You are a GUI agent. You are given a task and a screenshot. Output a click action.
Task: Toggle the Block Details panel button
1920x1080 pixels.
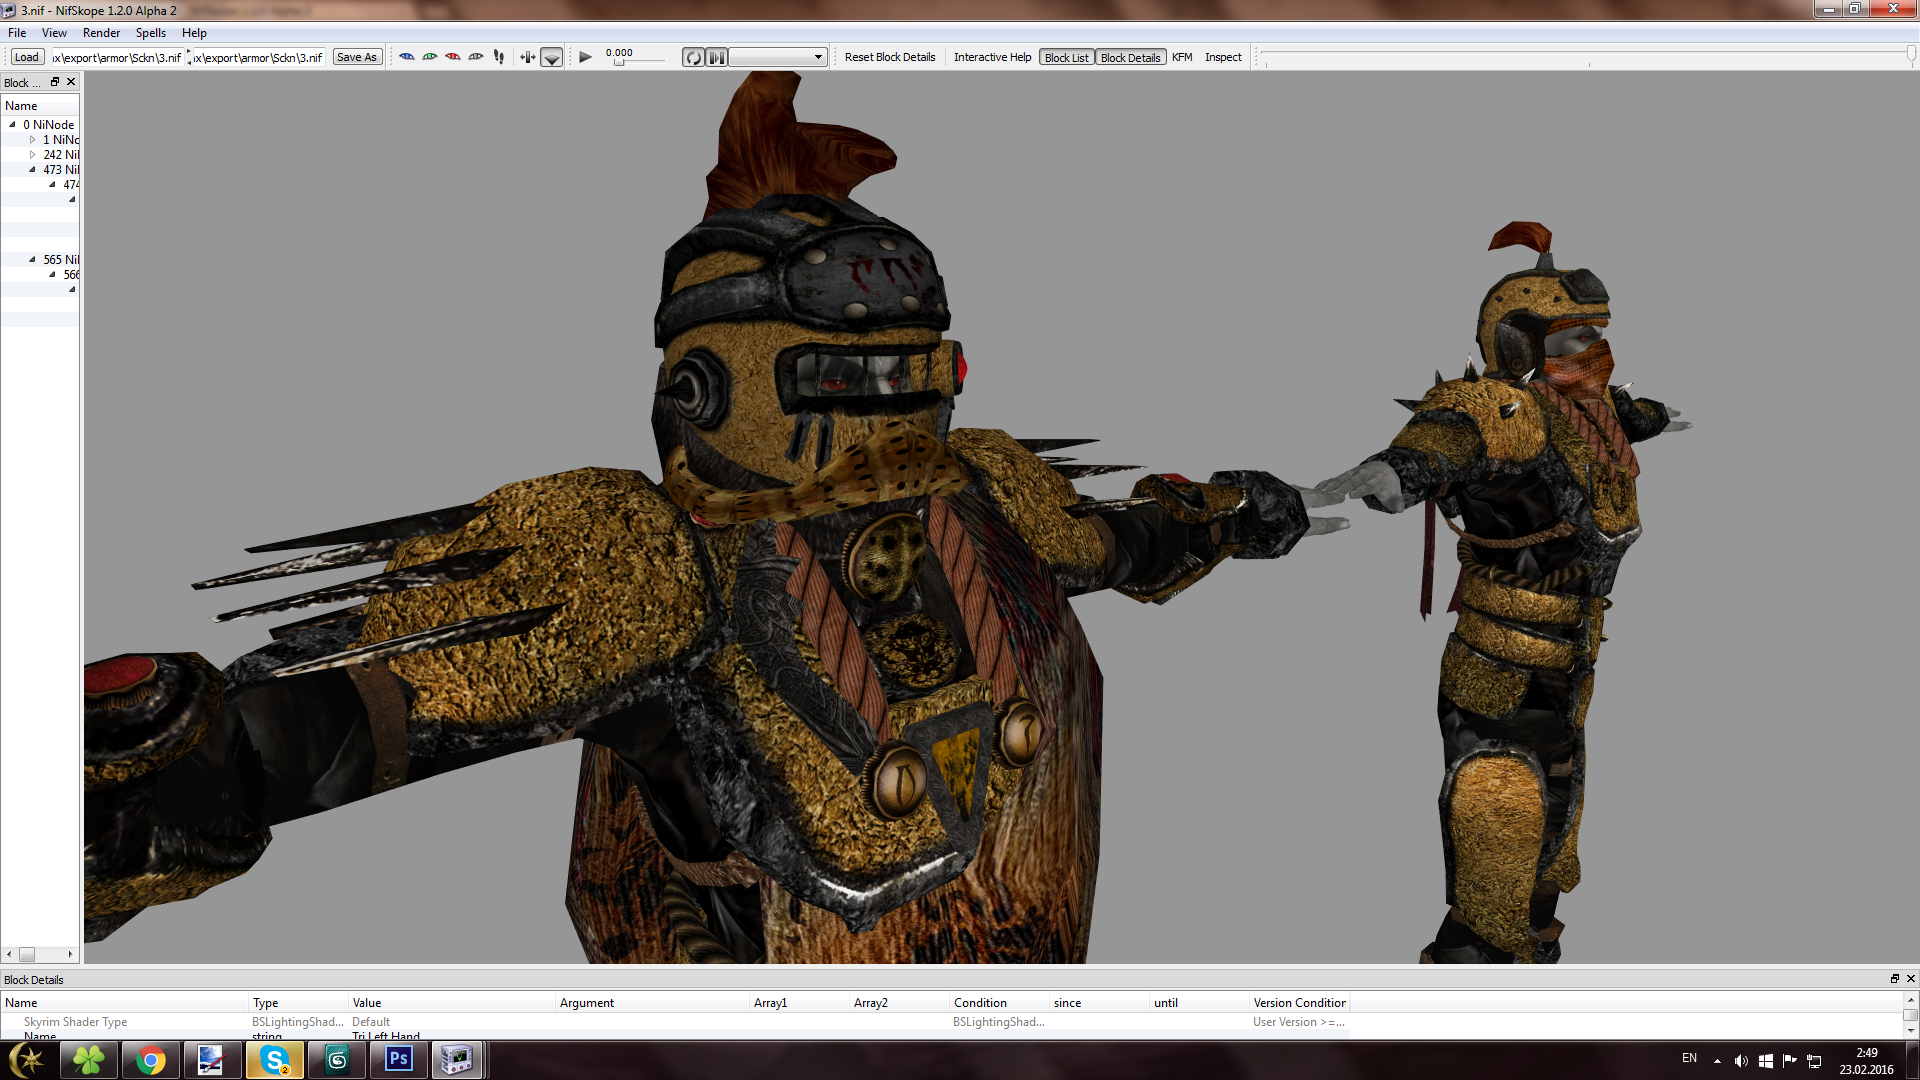pyautogui.click(x=1130, y=58)
